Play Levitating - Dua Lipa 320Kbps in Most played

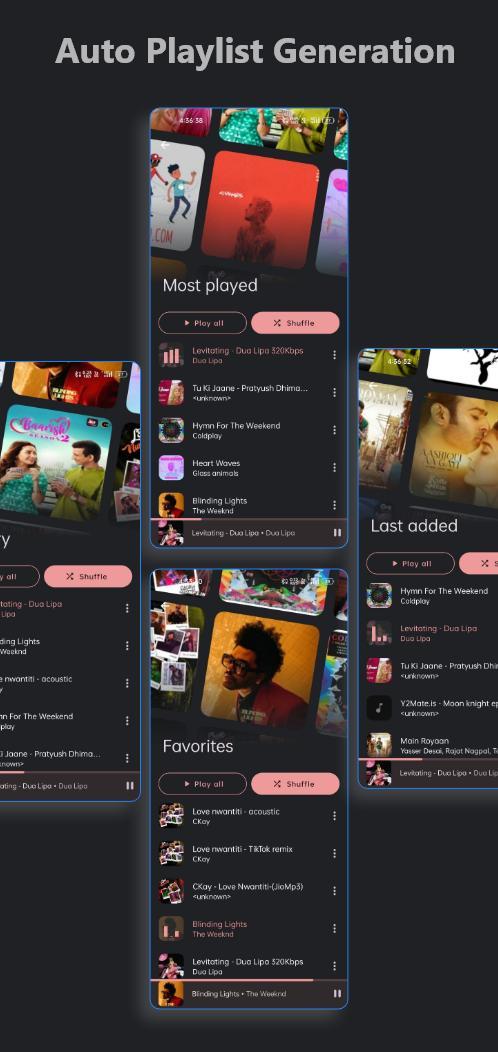click(x=249, y=355)
